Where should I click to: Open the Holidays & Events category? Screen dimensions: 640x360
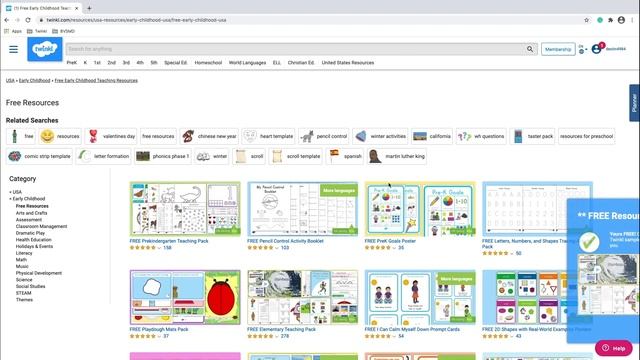tap(34, 247)
